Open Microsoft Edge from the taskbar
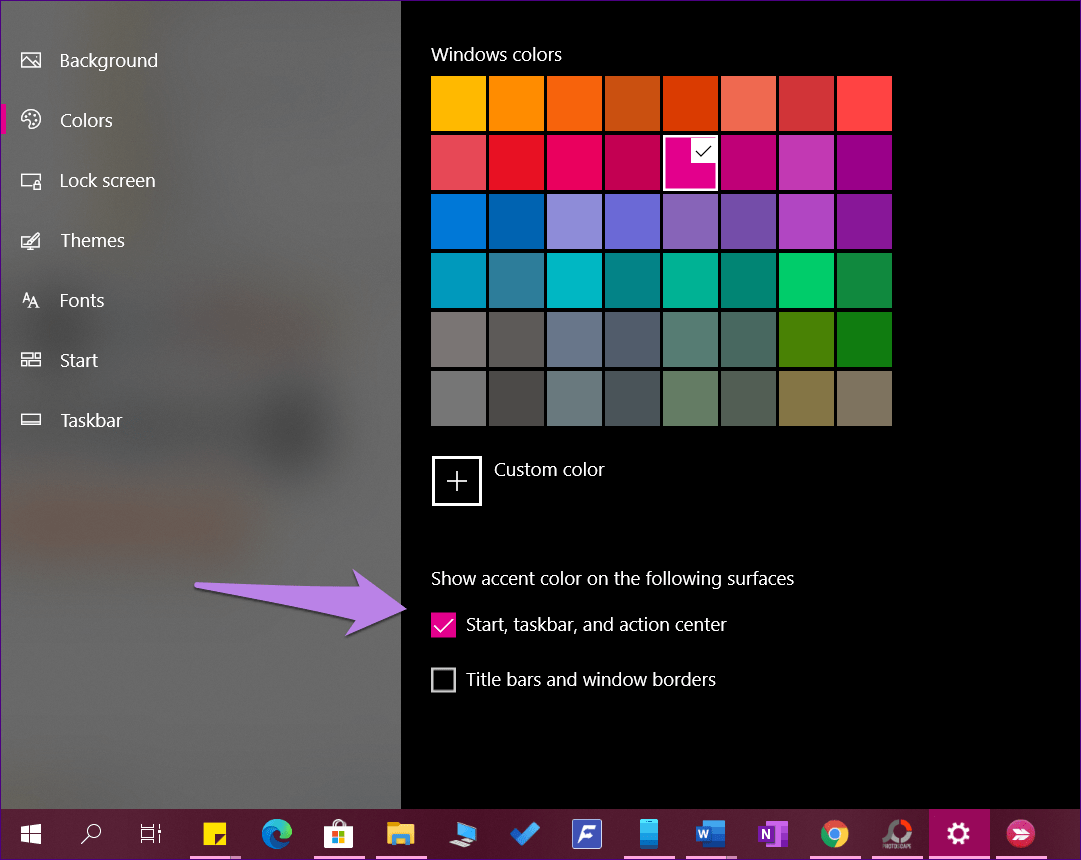Viewport: 1081px width, 860px height. [277, 833]
